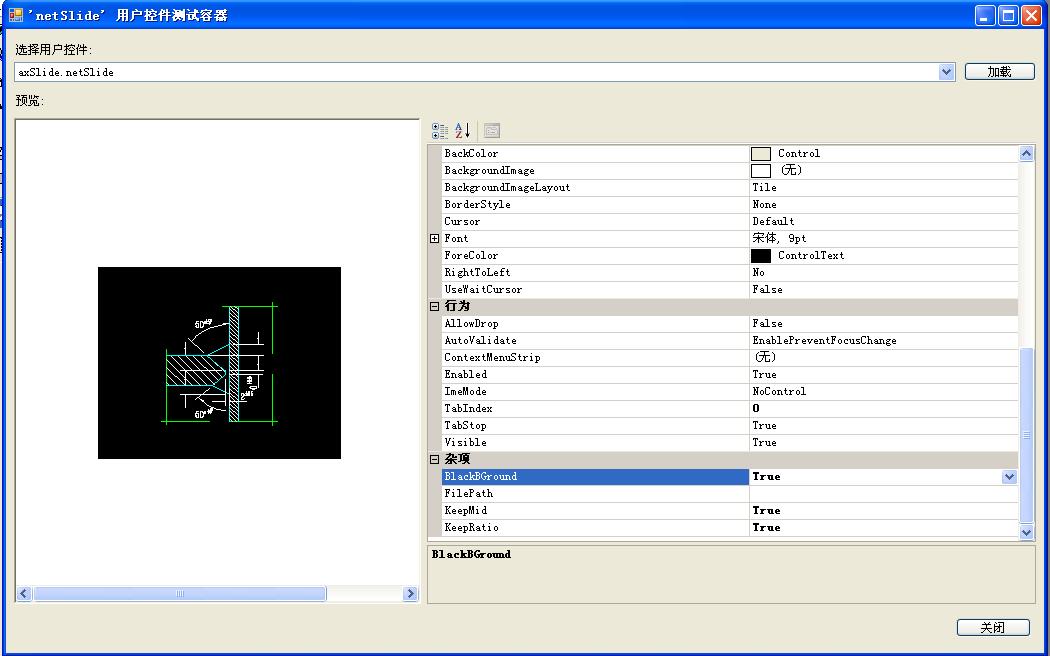Viewport: 1050px width, 656px height.
Task: Select the KeepMid property row
Action: coord(729,511)
